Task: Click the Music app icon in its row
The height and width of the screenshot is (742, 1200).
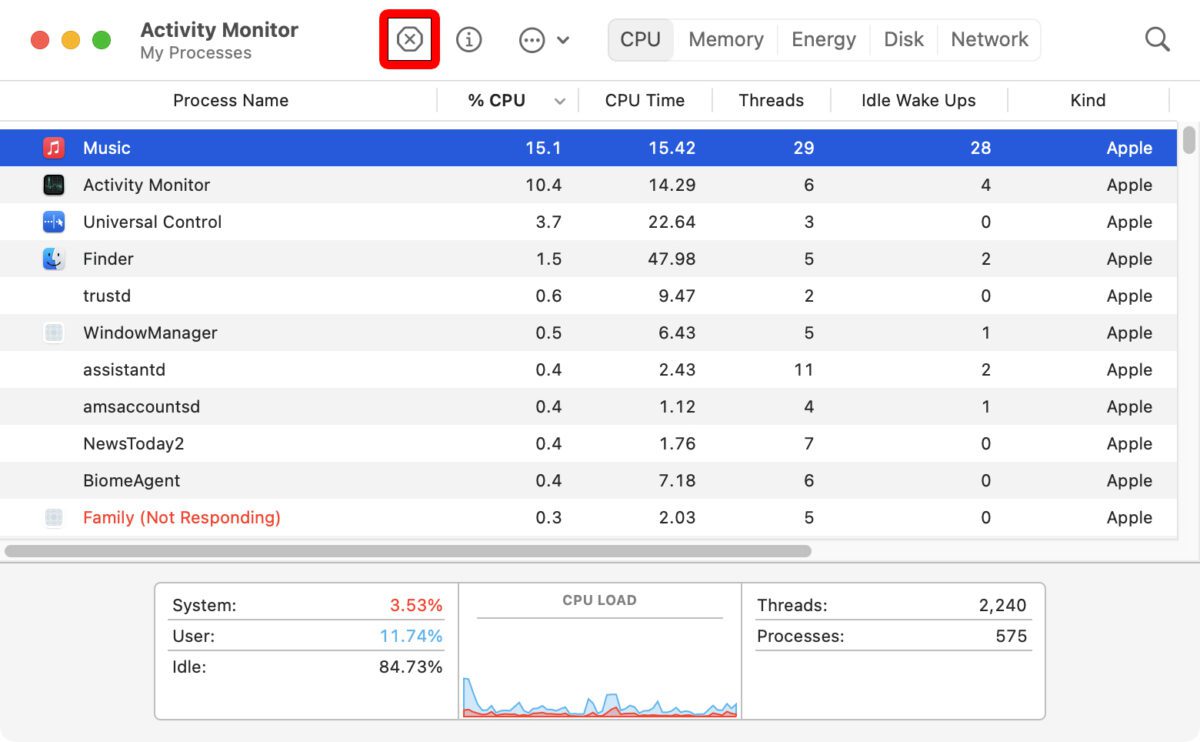Action: tap(54, 147)
